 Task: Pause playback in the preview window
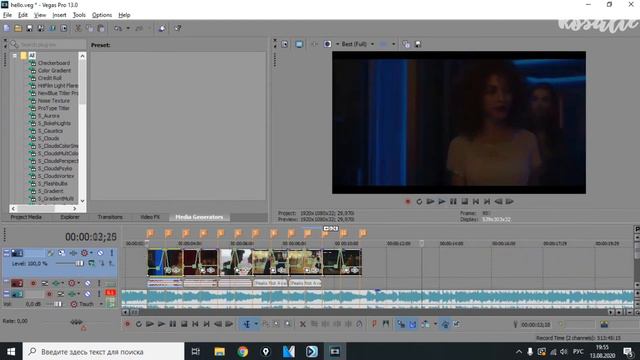tap(453, 202)
